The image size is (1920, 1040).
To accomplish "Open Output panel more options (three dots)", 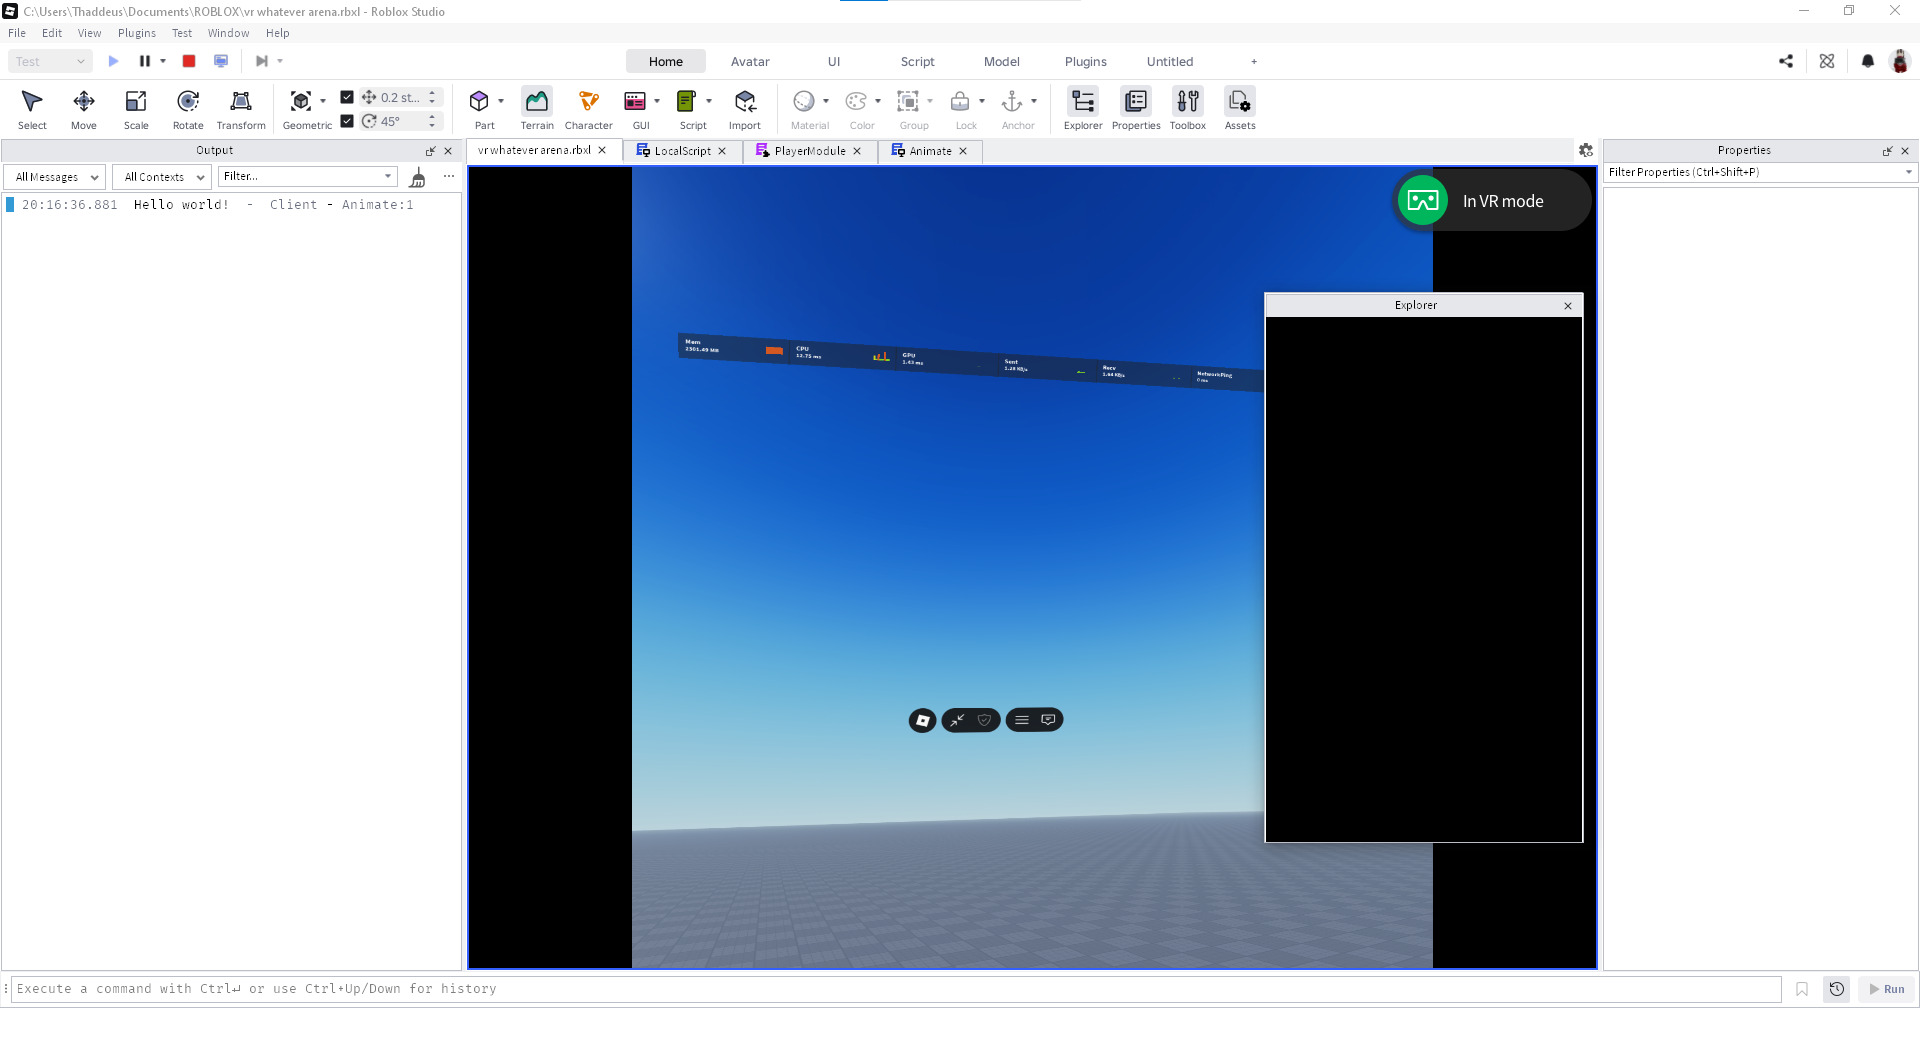I will [x=449, y=176].
